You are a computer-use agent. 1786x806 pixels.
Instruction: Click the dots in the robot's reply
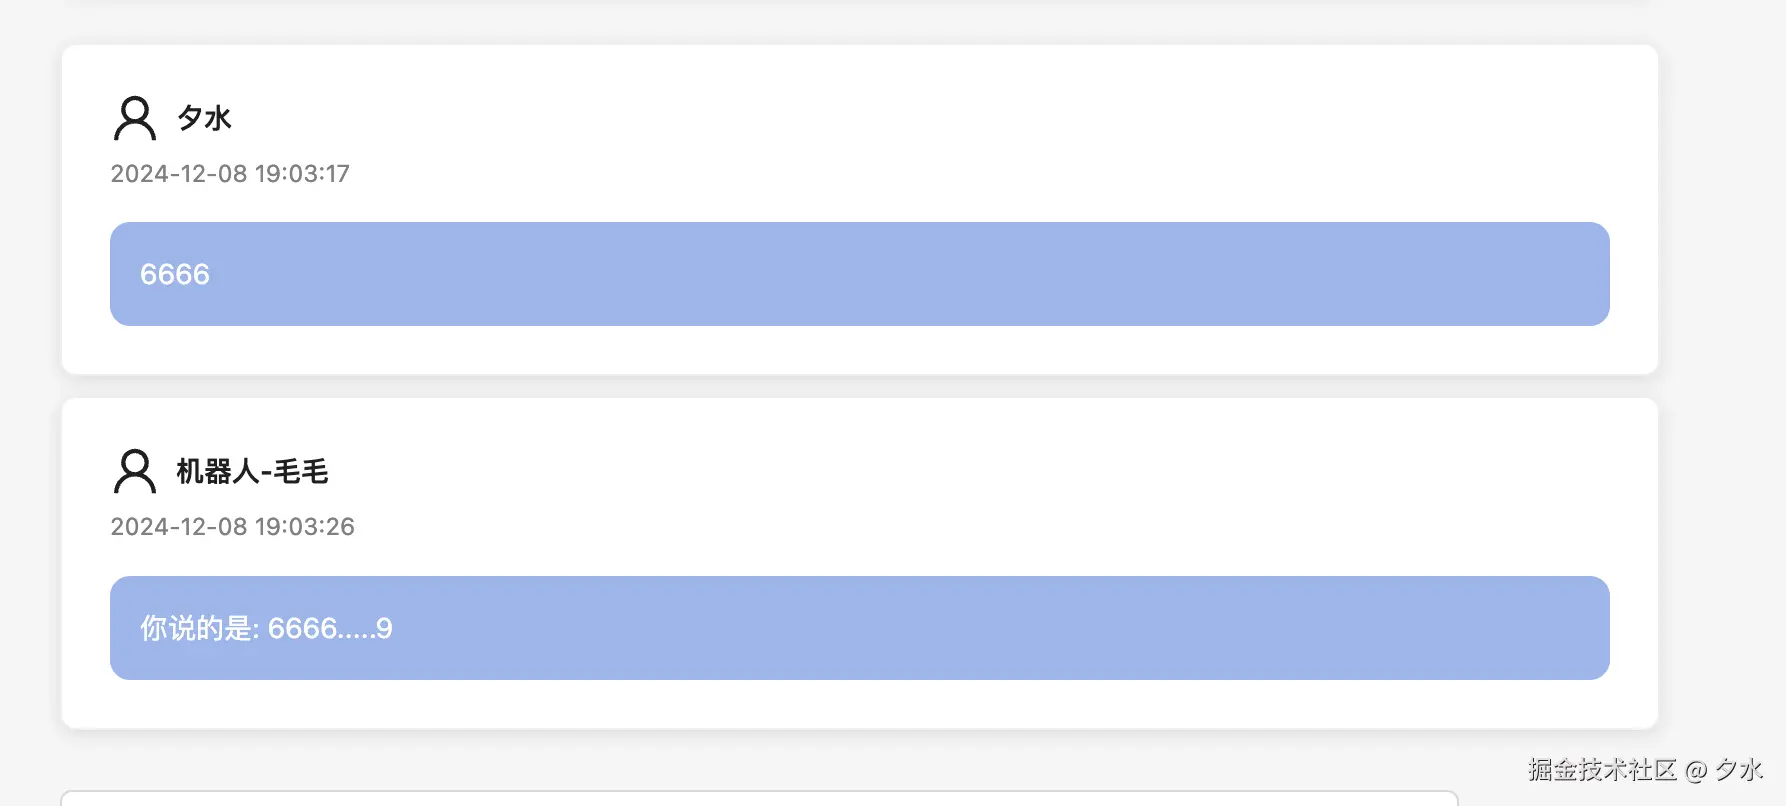pos(357,633)
